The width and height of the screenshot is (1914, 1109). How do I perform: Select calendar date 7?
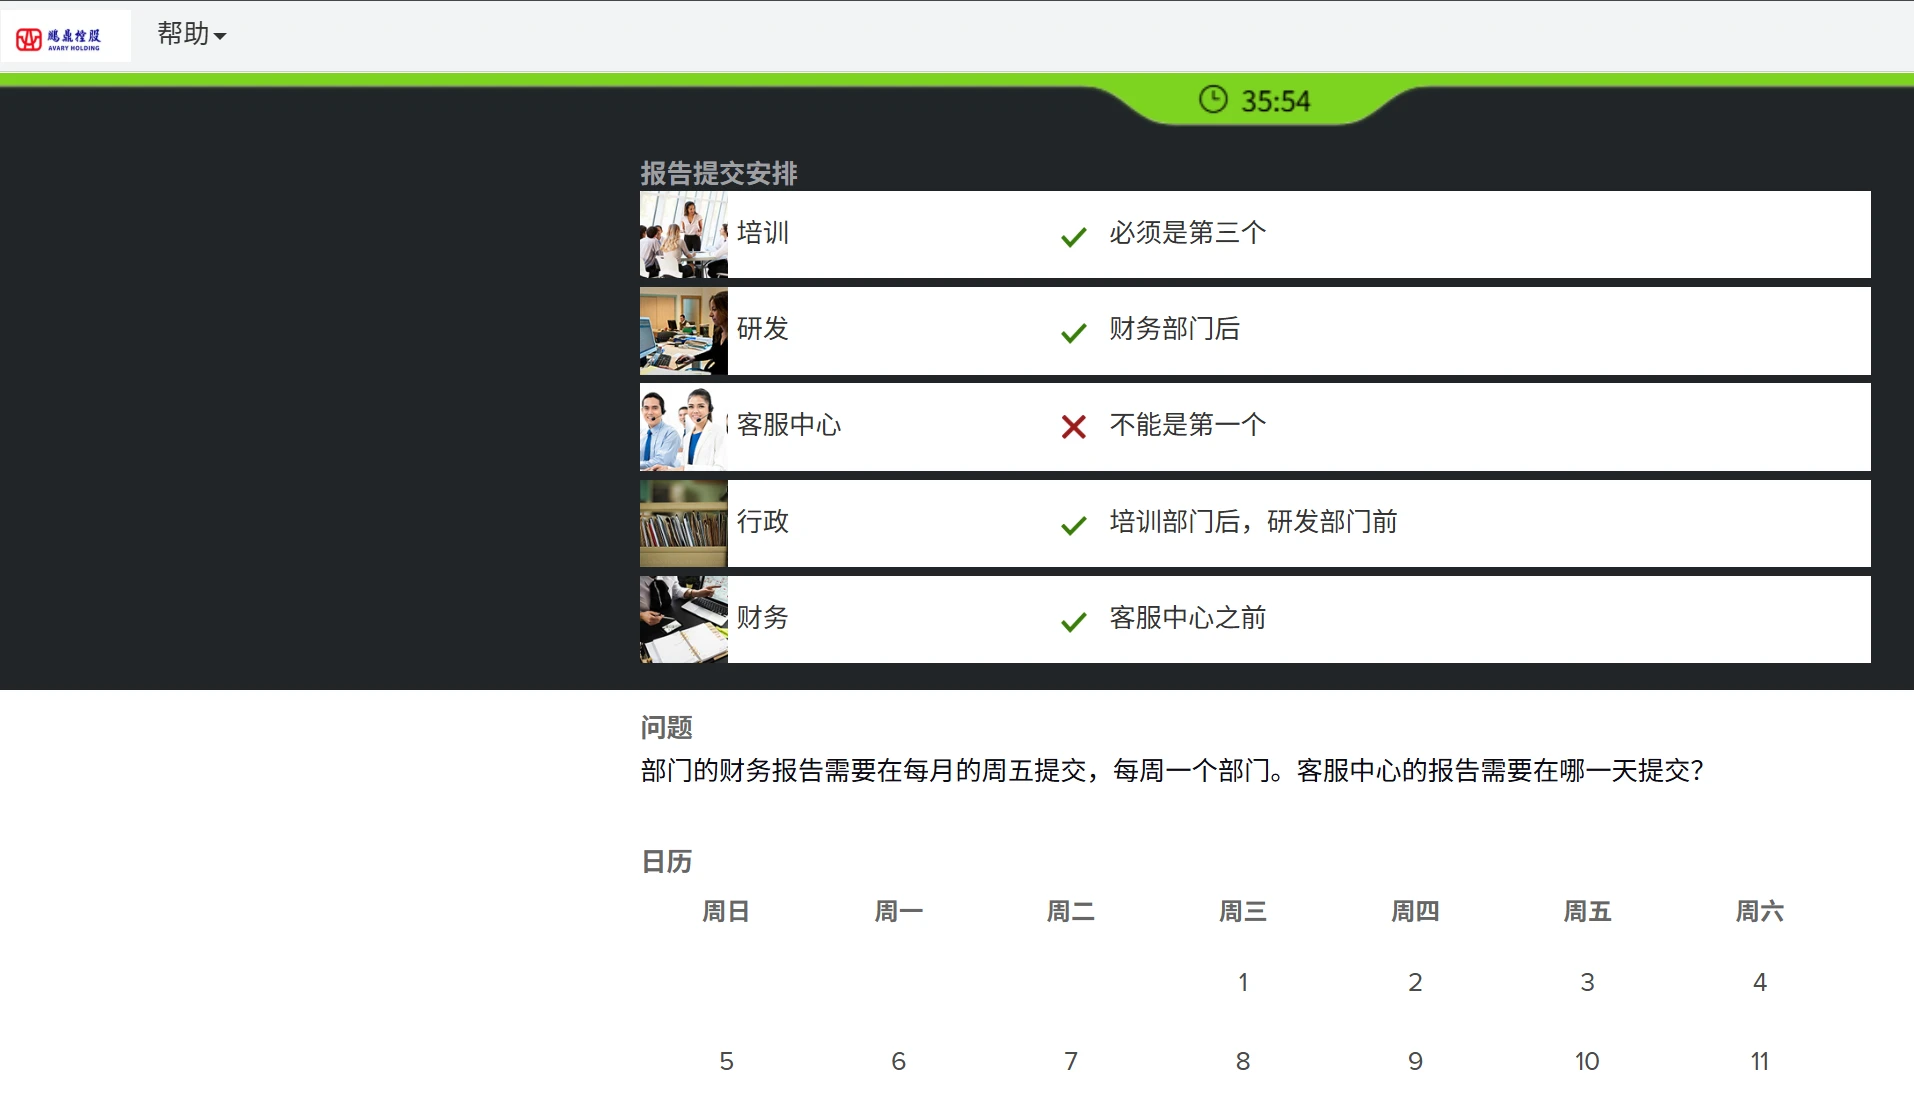click(1071, 1061)
